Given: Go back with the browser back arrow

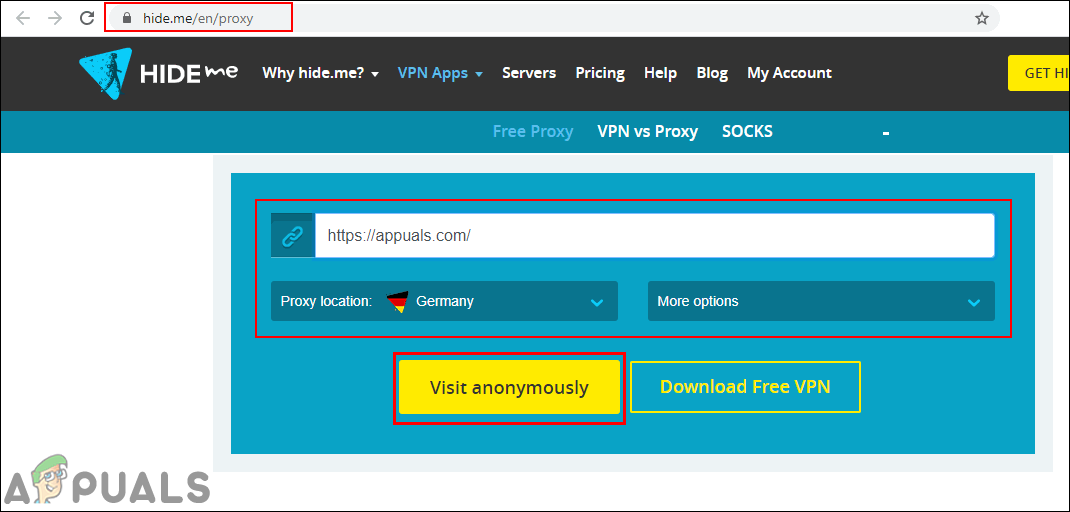Looking at the screenshot, I should (23, 18).
